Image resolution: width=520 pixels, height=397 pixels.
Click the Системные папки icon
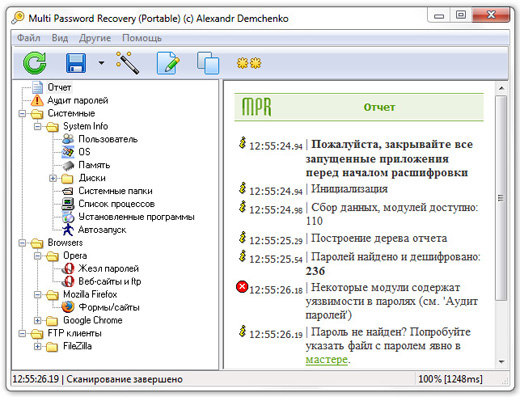68,191
